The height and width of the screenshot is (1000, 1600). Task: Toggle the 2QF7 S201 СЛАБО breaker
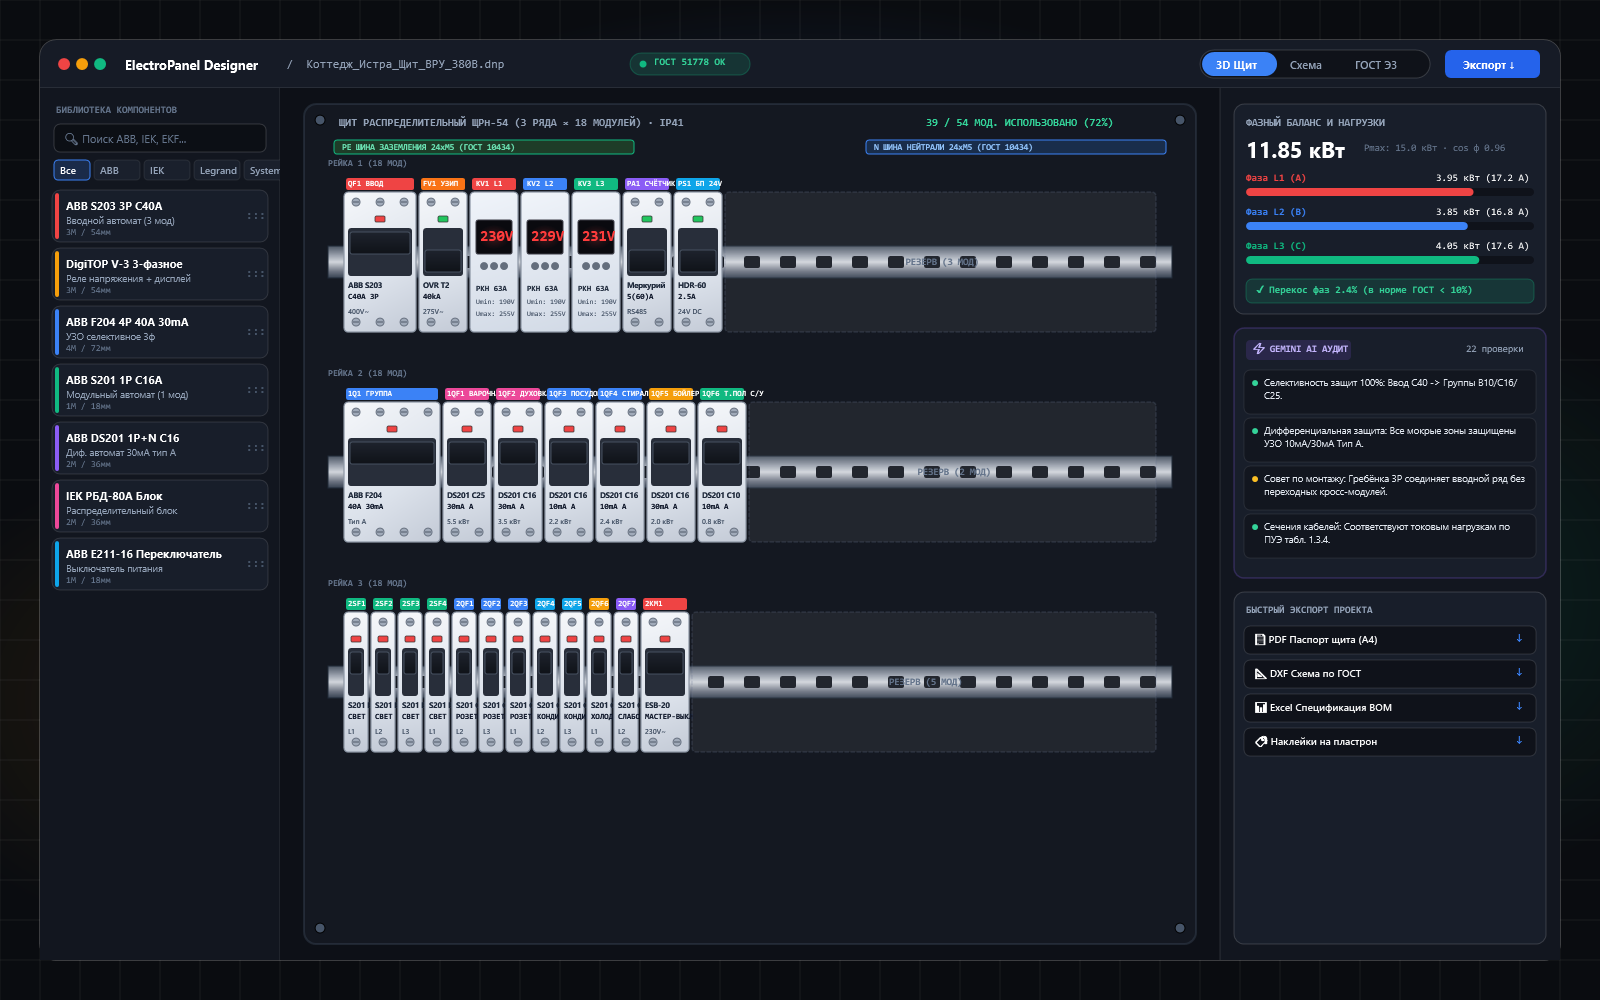(x=626, y=672)
